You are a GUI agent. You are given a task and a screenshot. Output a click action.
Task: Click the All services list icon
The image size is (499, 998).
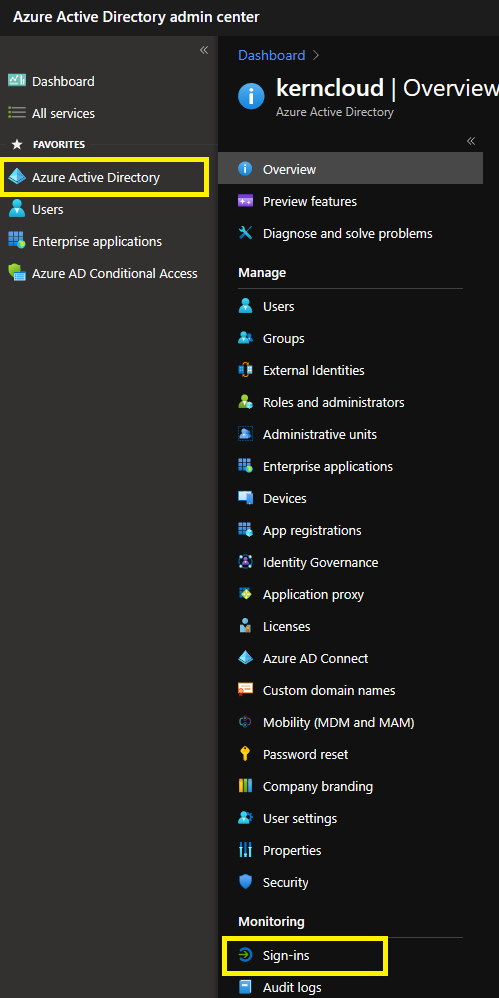(17, 113)
